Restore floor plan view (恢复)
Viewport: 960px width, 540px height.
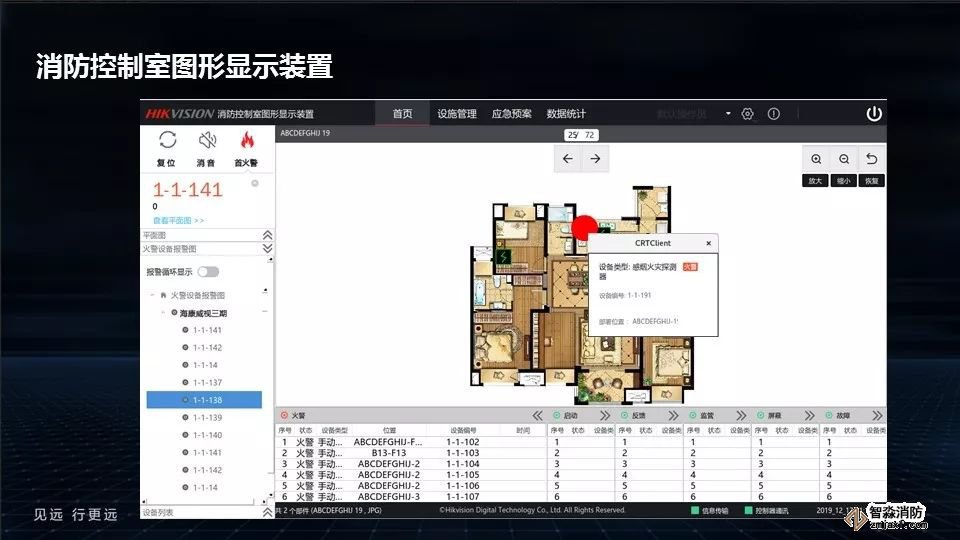pos(872,159)
